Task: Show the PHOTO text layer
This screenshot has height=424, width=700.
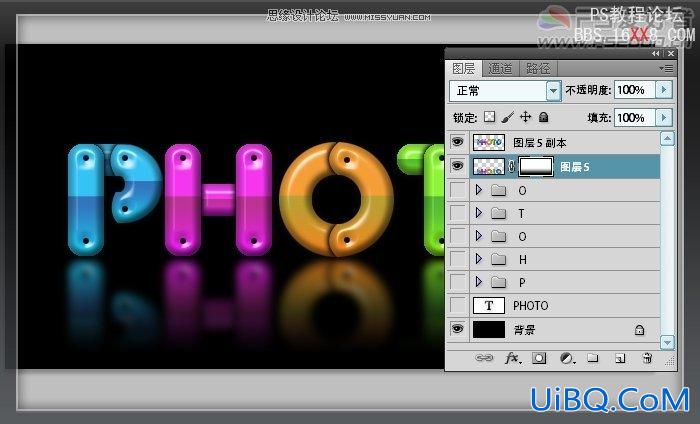Action: [x=458, y=306]
